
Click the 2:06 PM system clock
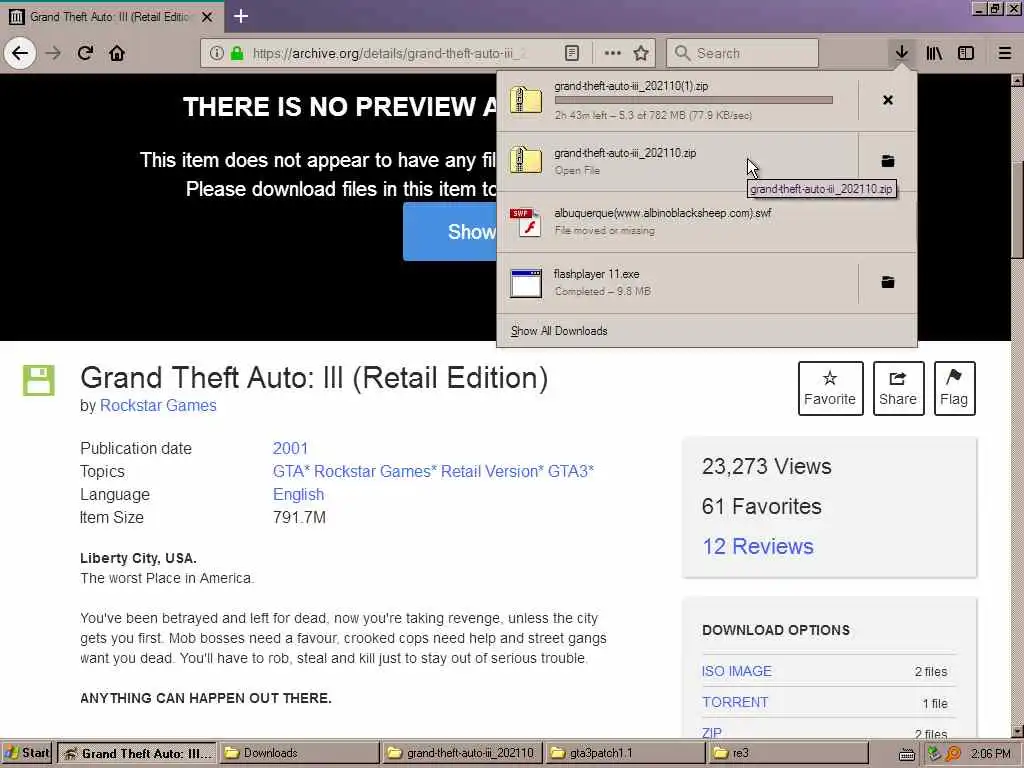click(x=990, y=754)
